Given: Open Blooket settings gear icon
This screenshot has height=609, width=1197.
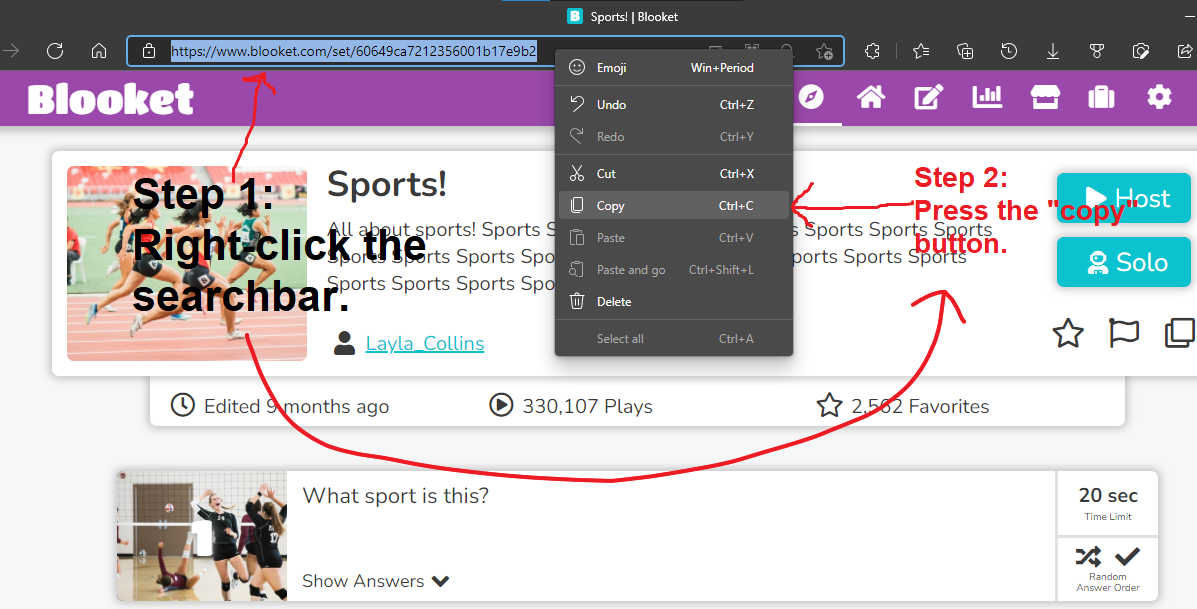Looking at the screenshot, I should click(1159, 97).
